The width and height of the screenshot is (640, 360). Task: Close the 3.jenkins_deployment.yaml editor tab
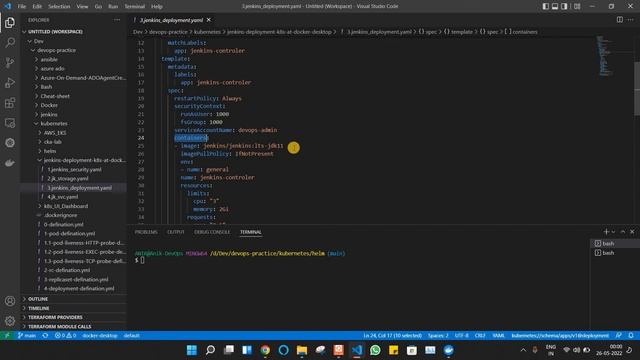(209, 20)
